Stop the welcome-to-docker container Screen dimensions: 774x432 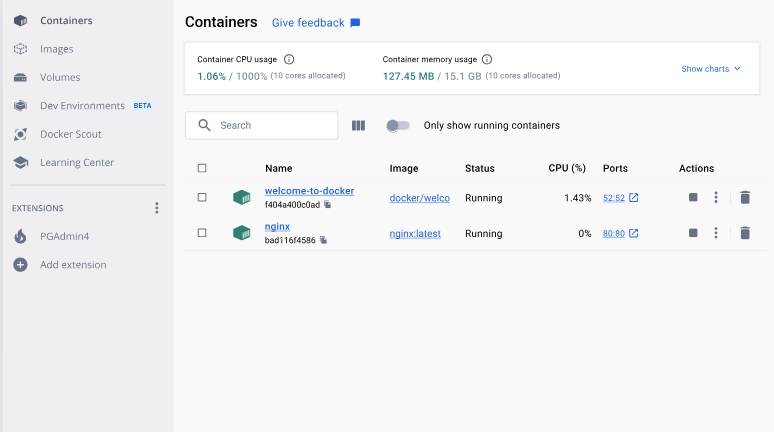(693, 197)
